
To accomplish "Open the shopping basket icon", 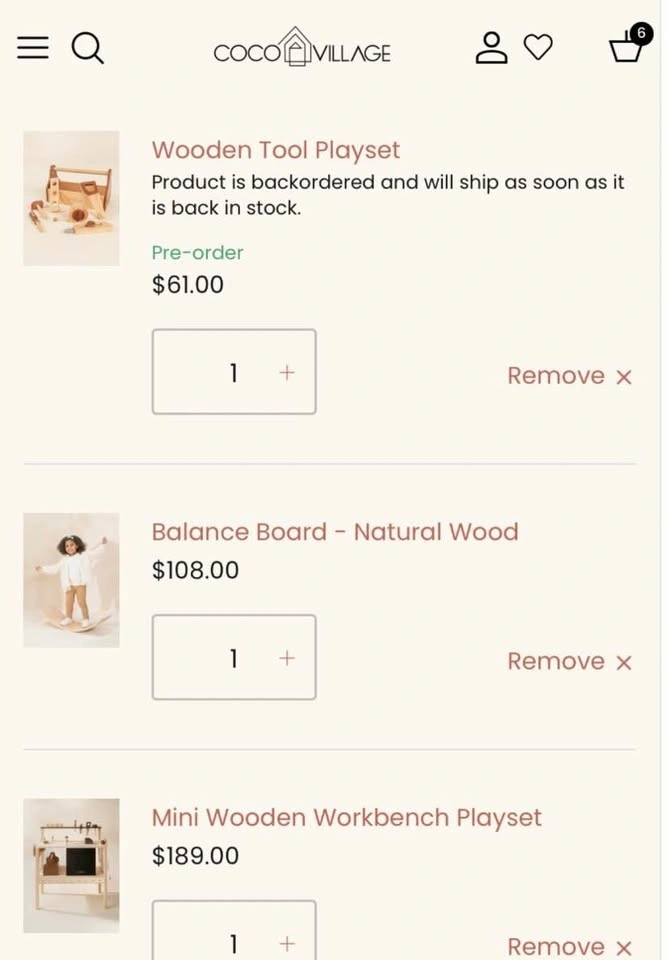I will click(x=627, y=46).
